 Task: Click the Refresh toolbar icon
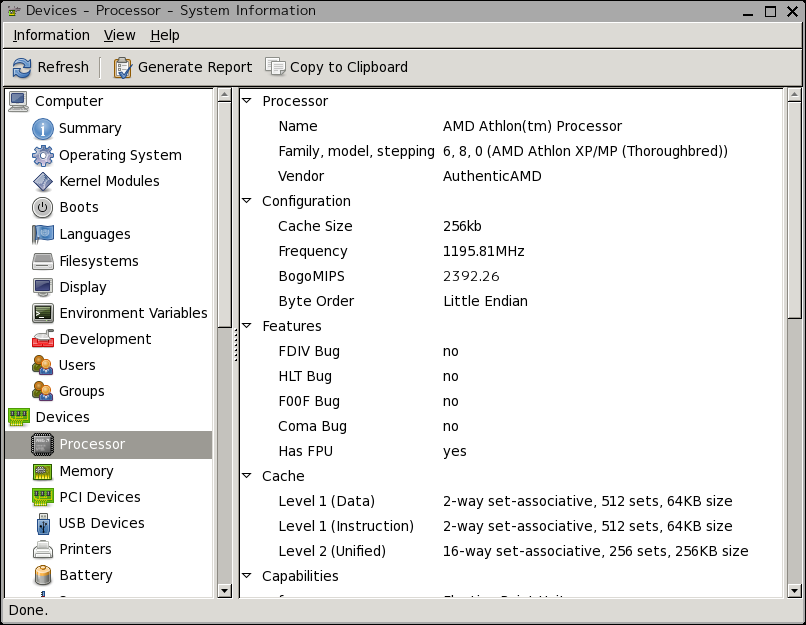pyautogui.click(x=22, y=67)
